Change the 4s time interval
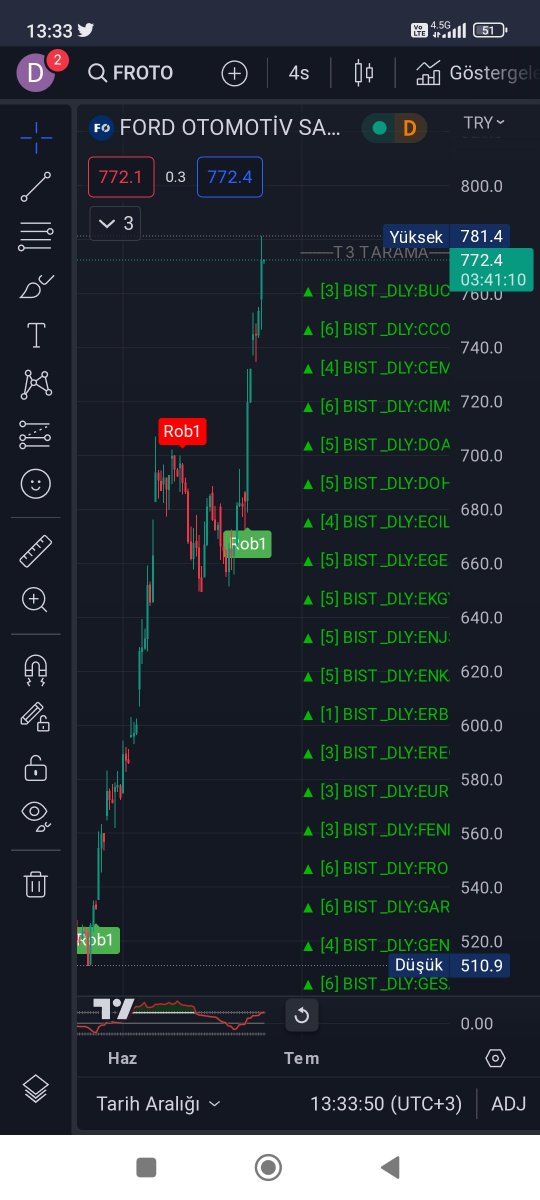 pyautogui.click(x=299, y=73)
